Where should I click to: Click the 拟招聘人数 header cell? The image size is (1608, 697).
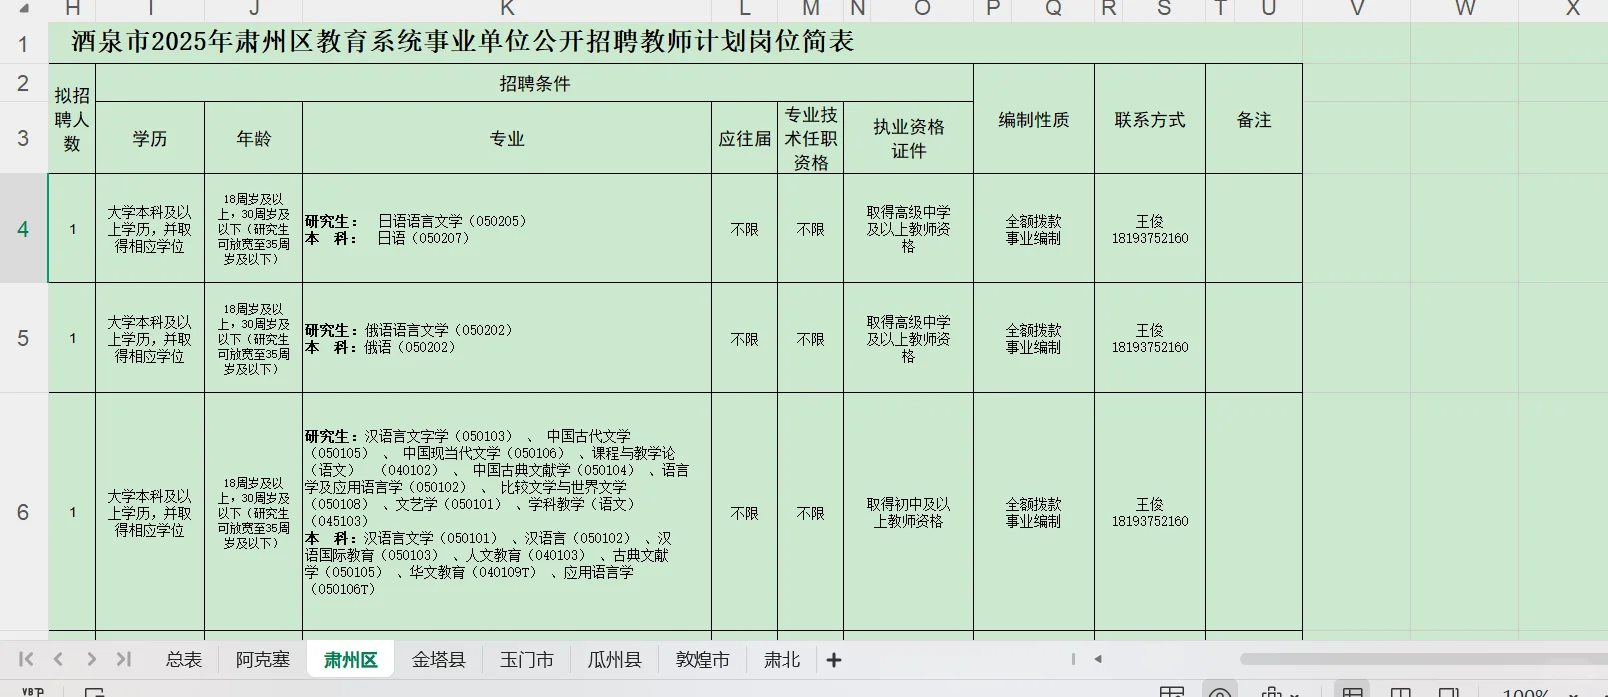[x=72, y=119]
